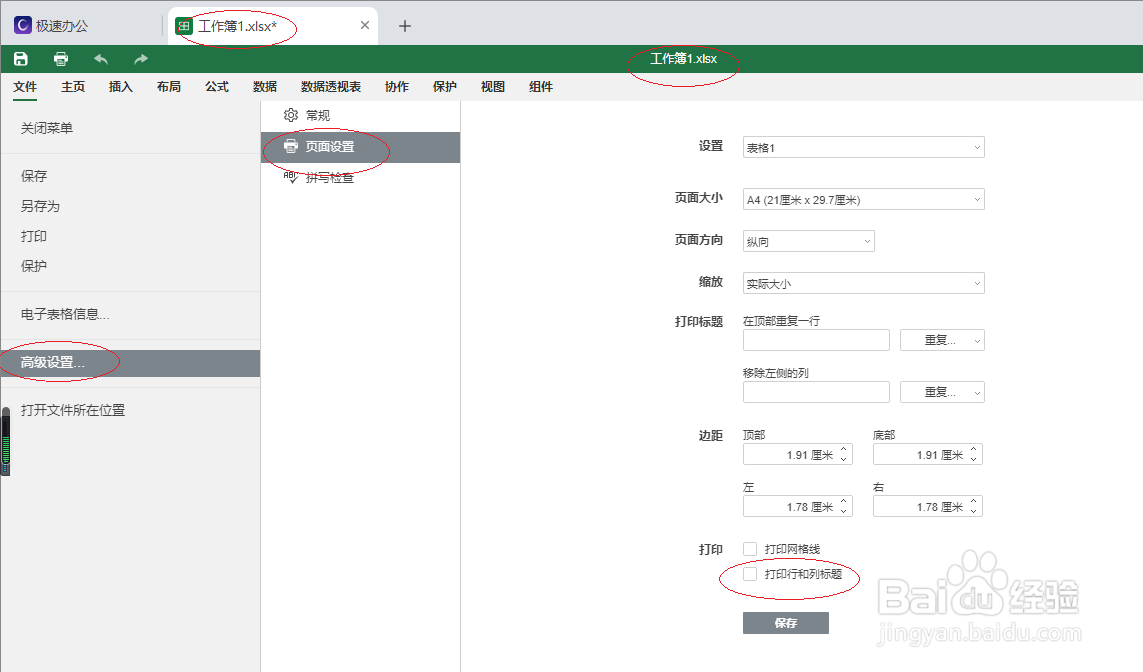Image resolution: width=1143 pixels, height=672 pixels.
Task: Click the 顶部 margin input field
Action: pyautogui.click(x=797, y=453)
